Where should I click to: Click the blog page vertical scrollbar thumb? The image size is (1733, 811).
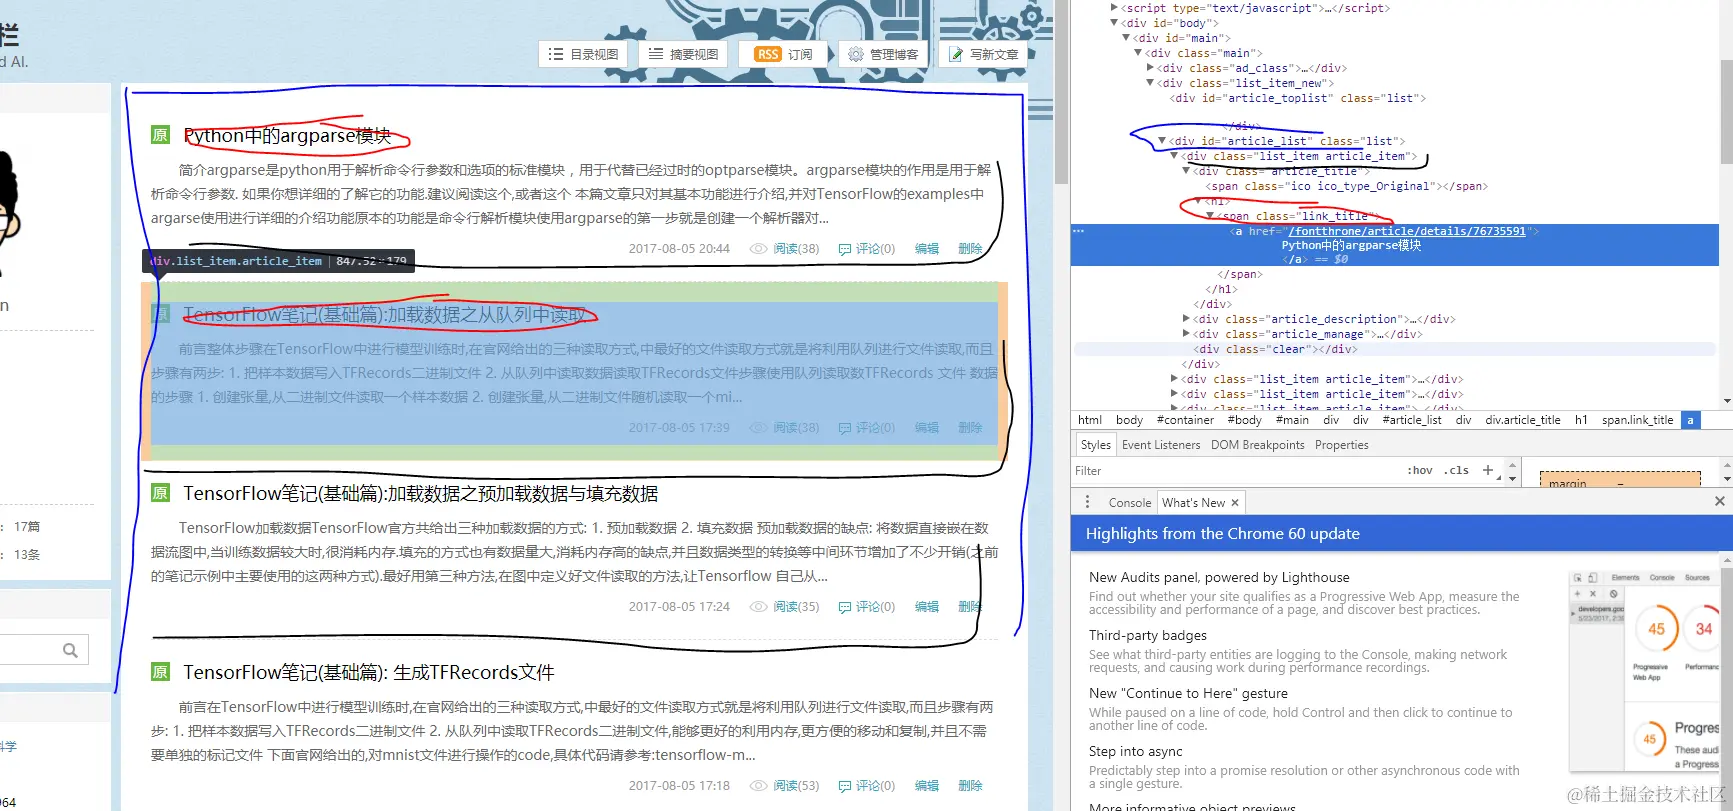pyautogui.click(x=1061, y=90)
